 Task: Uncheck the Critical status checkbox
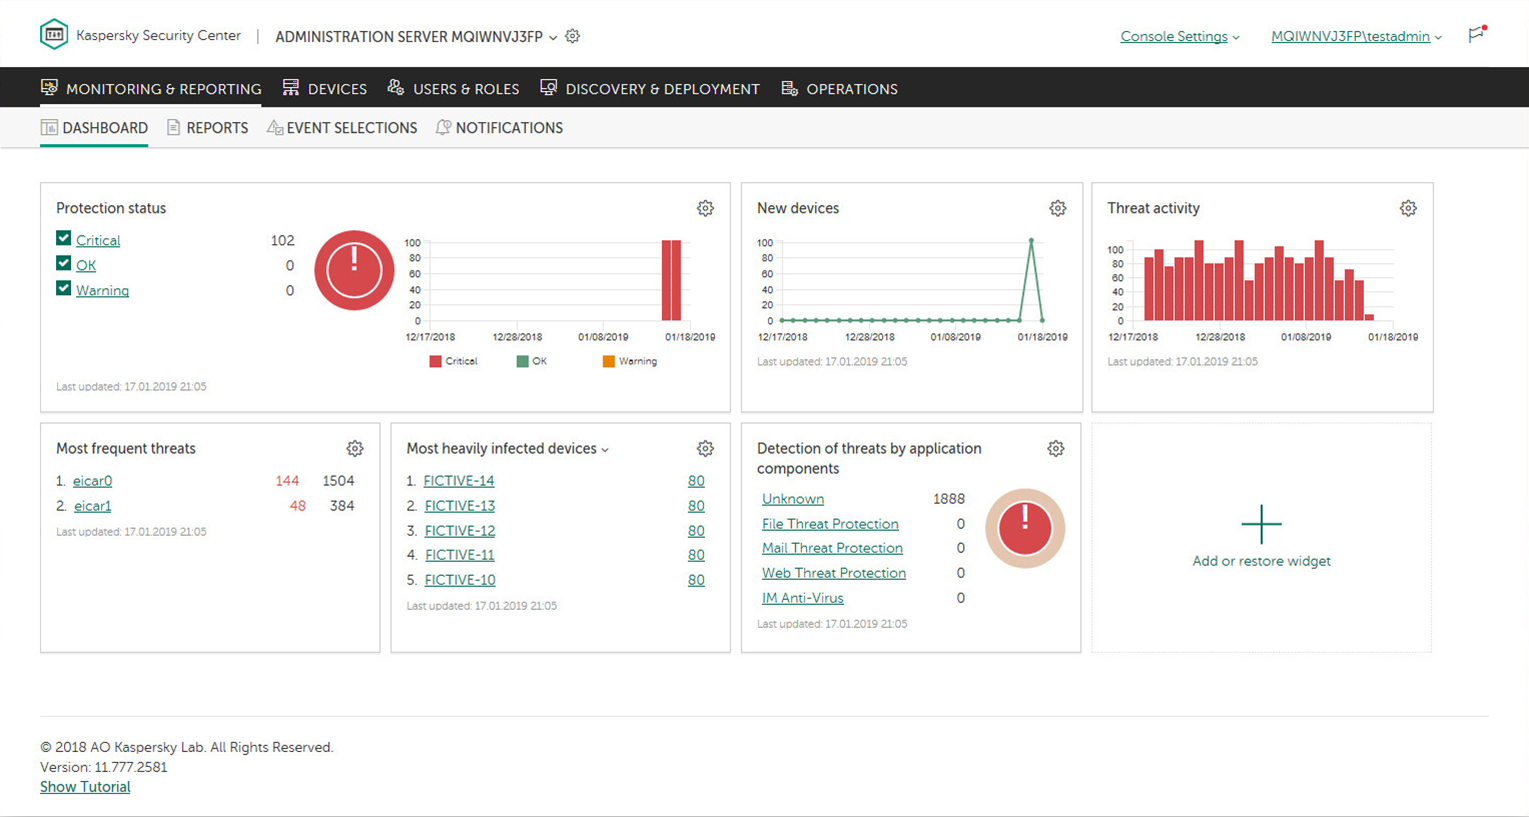tap(64, 239)
